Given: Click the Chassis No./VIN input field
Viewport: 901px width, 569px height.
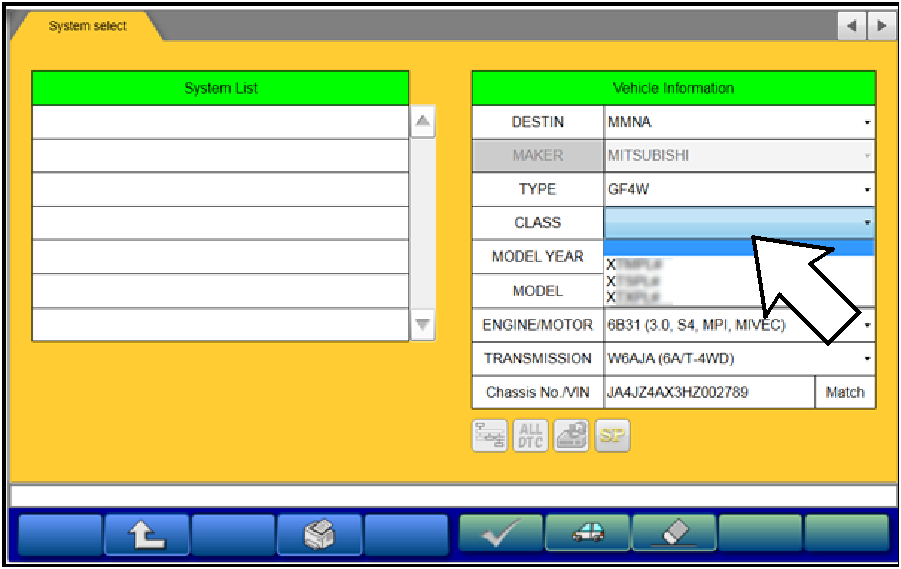Looking at the screenshot, I should point(708,392).
